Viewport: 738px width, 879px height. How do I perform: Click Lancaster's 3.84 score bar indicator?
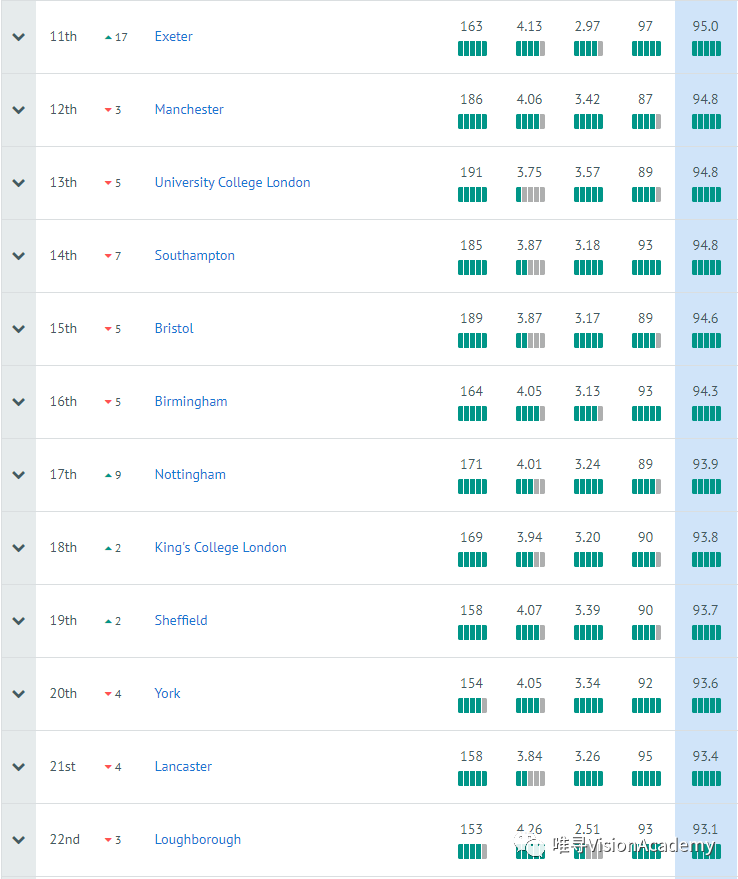531,778
